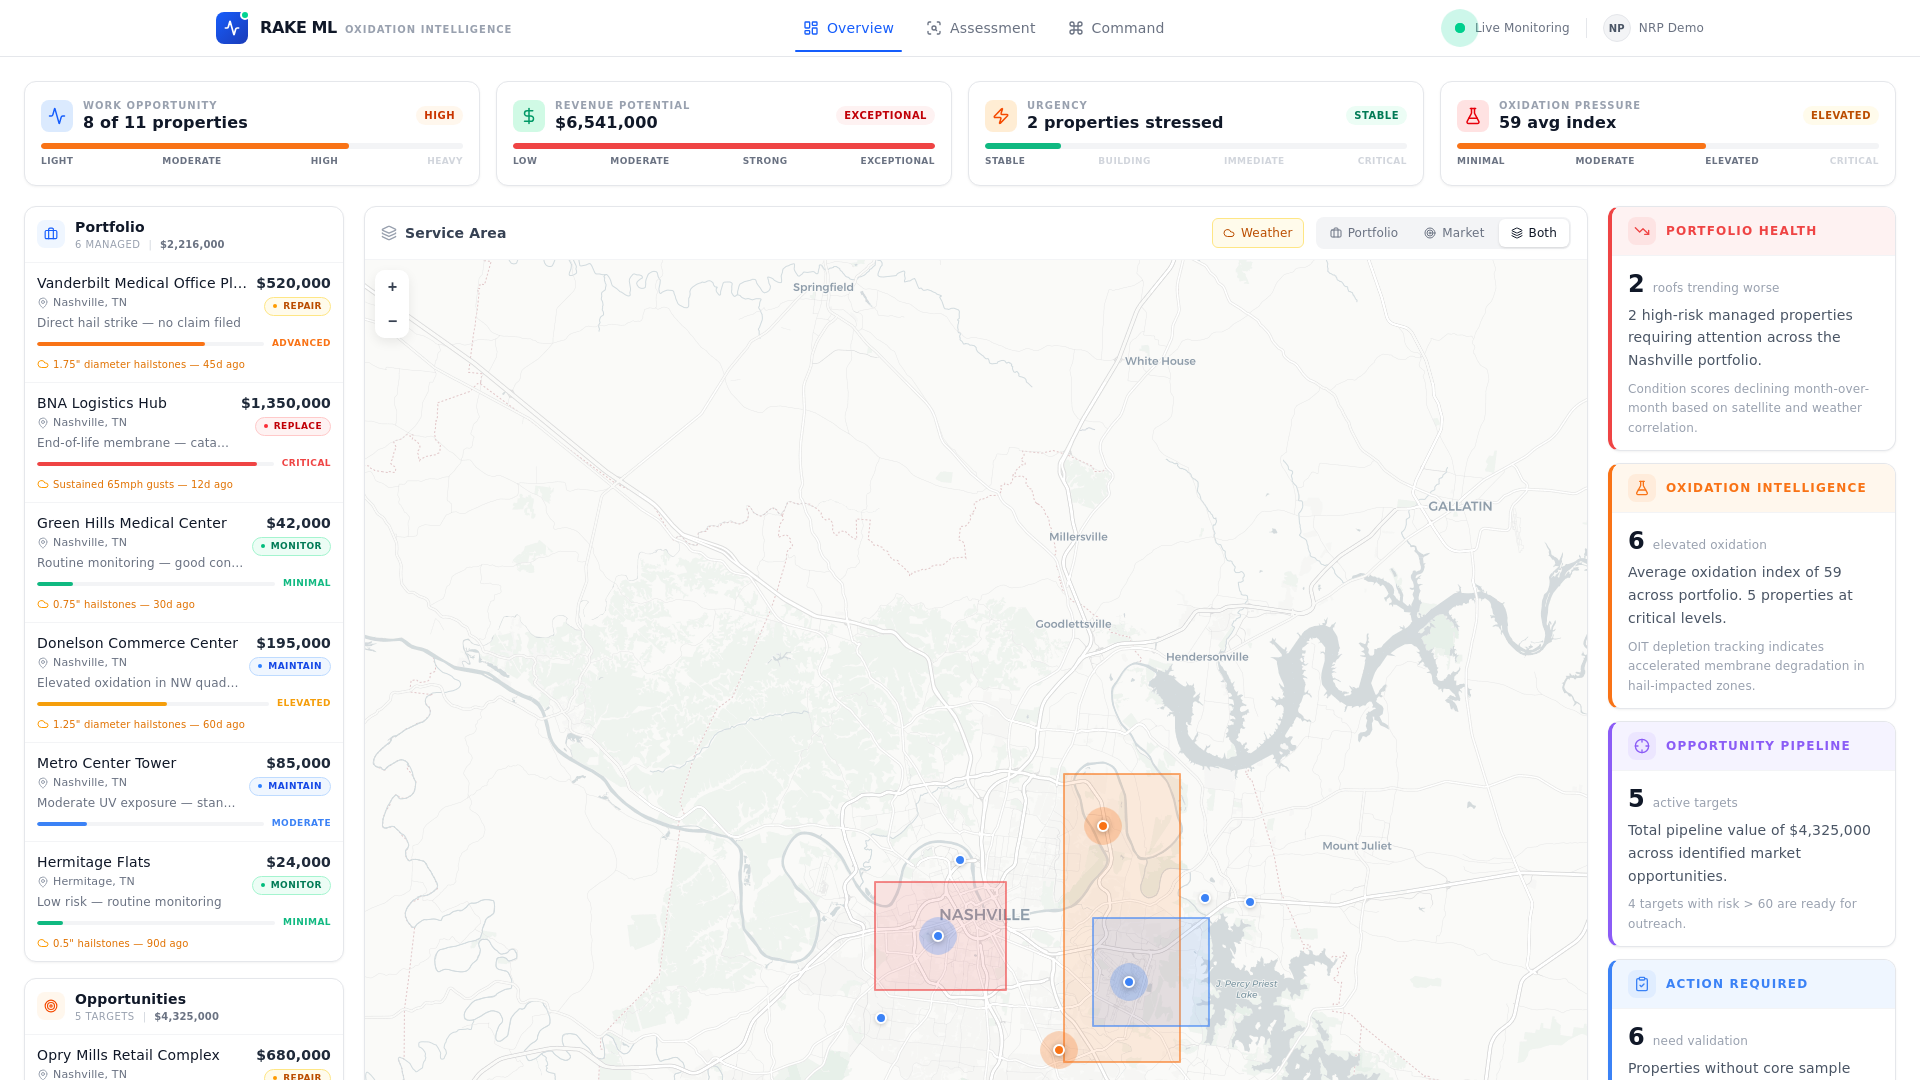Open Vanderbilt Medical Office property card

tap(142, 283)
